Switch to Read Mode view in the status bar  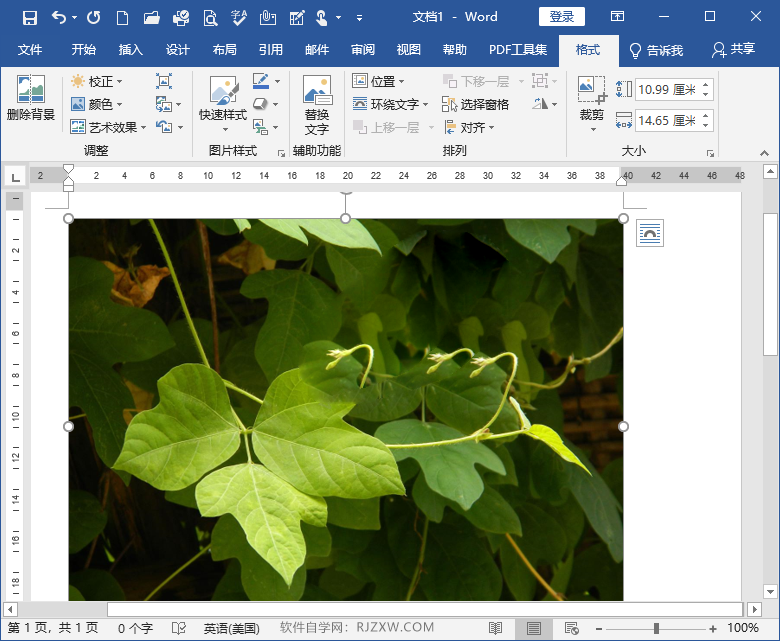496,628
